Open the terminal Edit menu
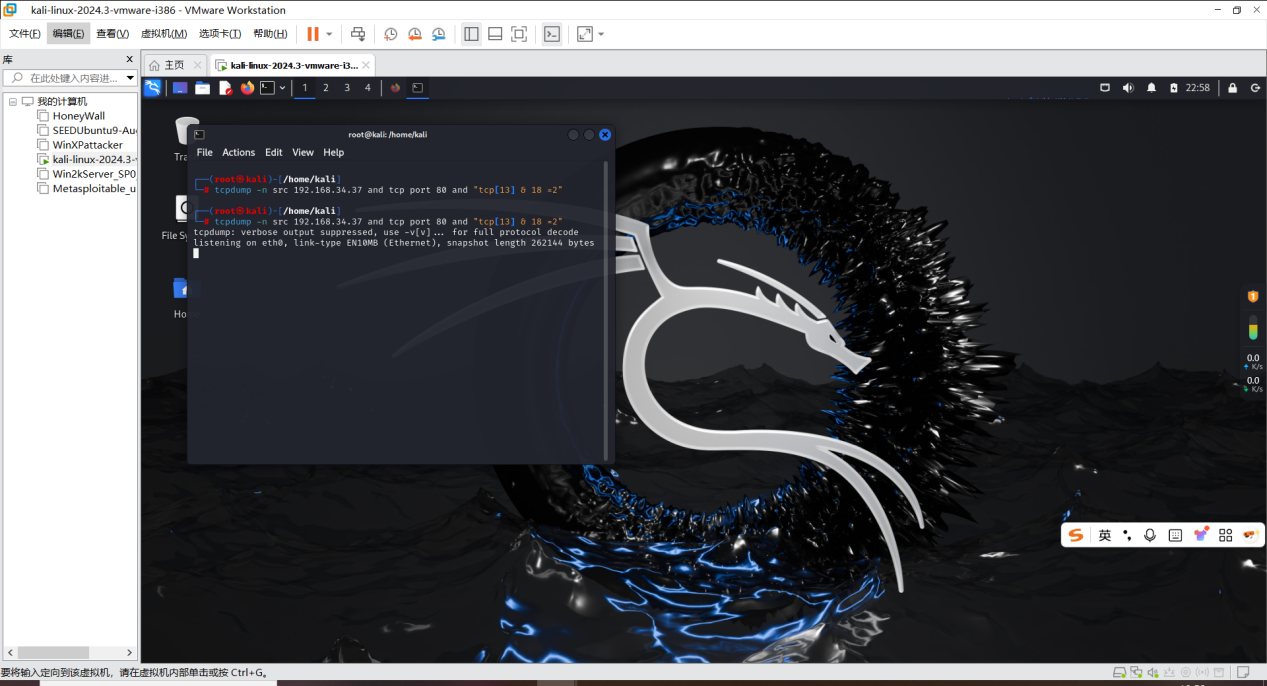The image size is (1267, 686). (274, 153)
